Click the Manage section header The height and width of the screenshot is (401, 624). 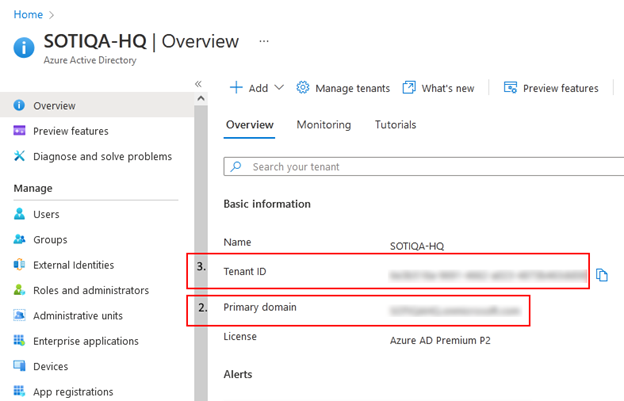(33, 188)
